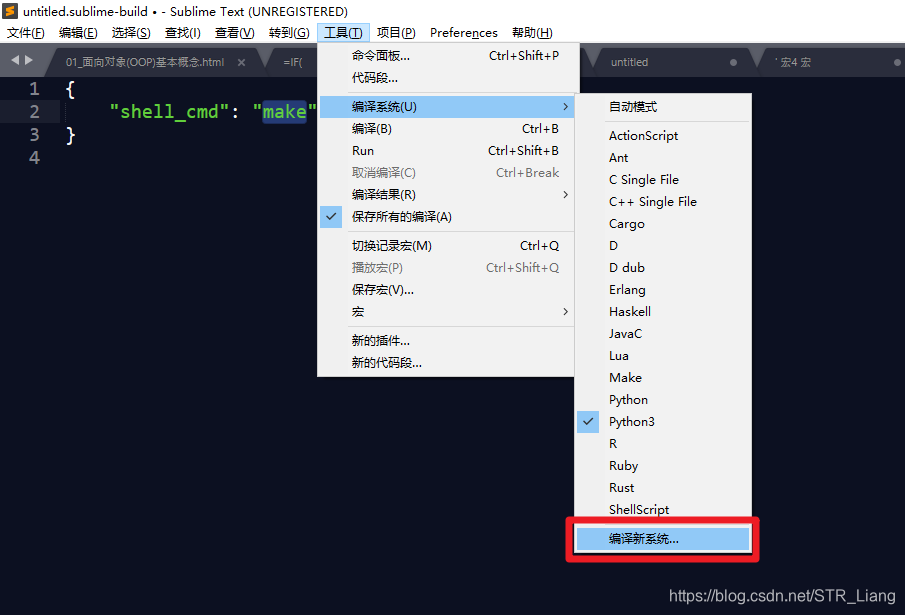This screenshot has width=905, height=615.
Task: Select ActionScript build system
Action: pos(663,136)
